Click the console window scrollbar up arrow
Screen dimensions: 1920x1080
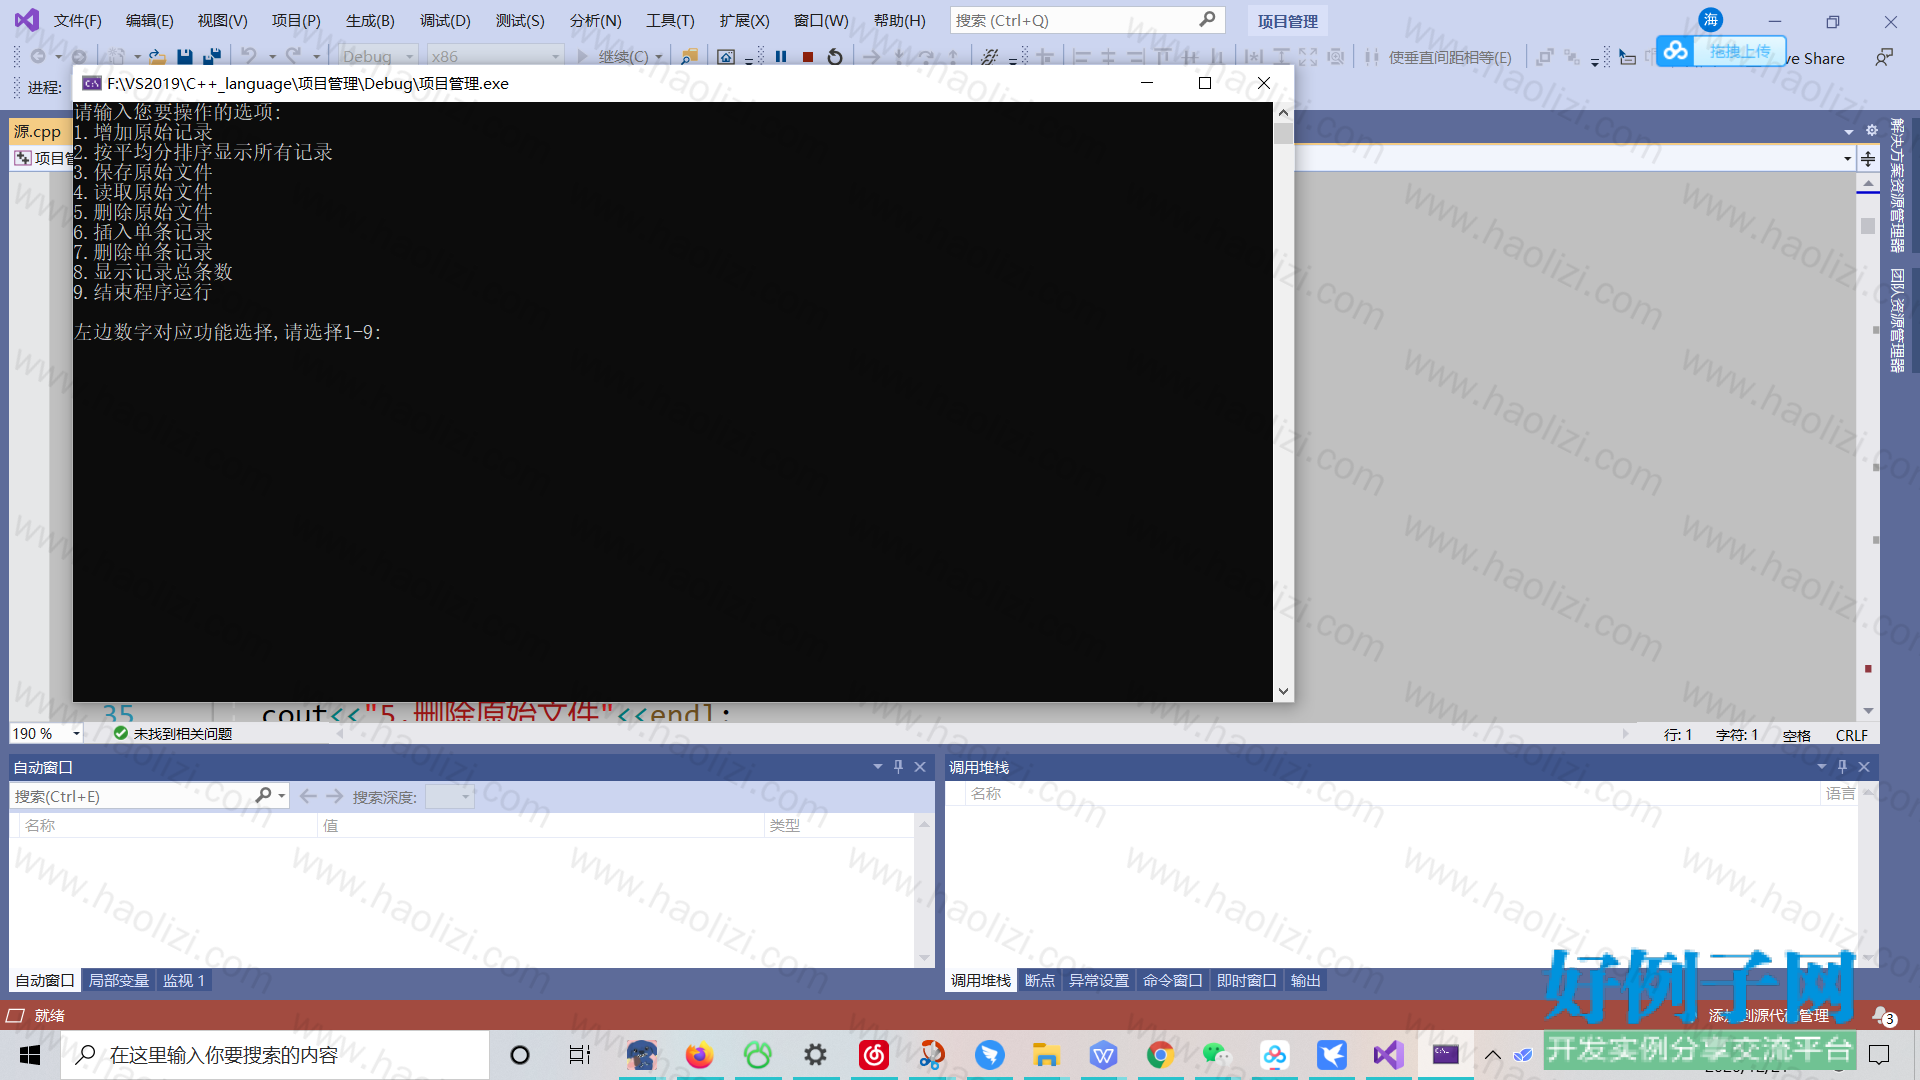tap(1283, 113)
